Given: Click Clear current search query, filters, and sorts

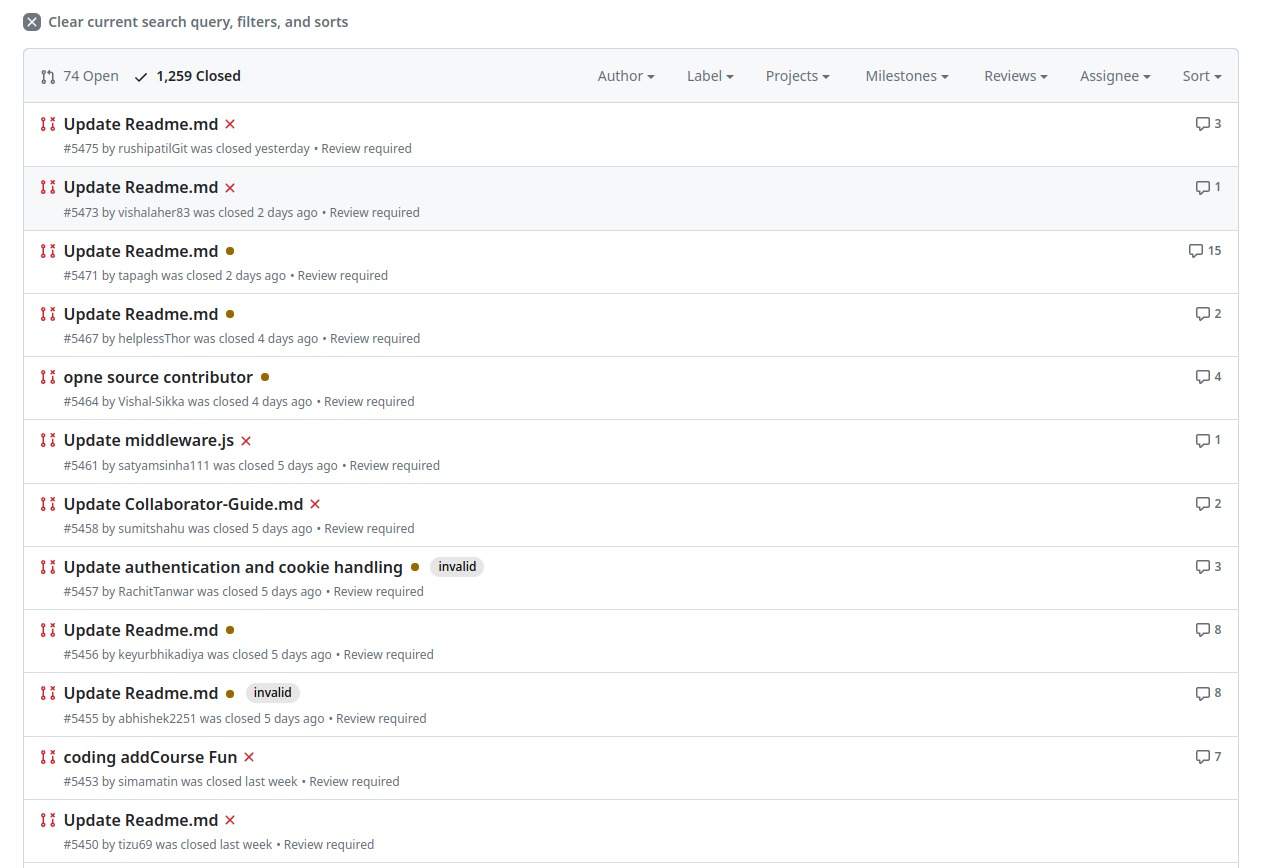Looking at the screenshot, I should click(186, 22).
